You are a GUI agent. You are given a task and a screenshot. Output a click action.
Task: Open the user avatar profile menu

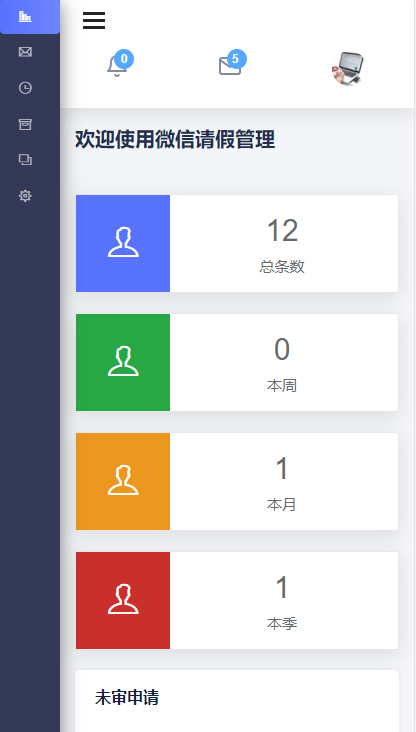pos(348,69)
